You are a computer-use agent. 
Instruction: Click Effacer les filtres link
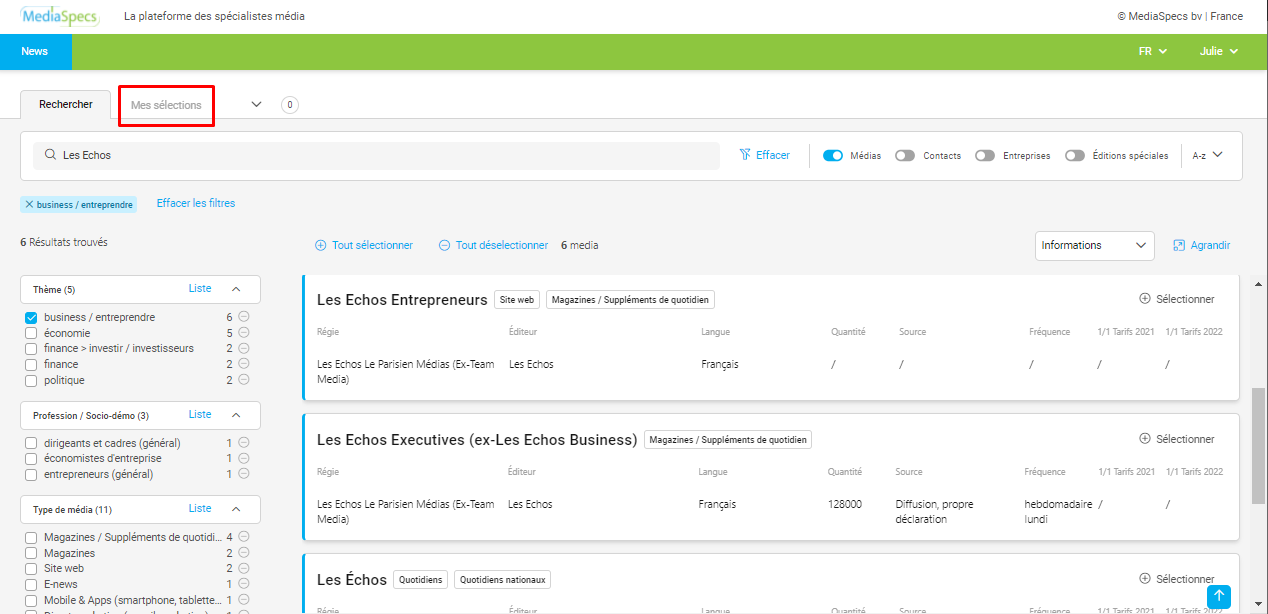[196, 203]
